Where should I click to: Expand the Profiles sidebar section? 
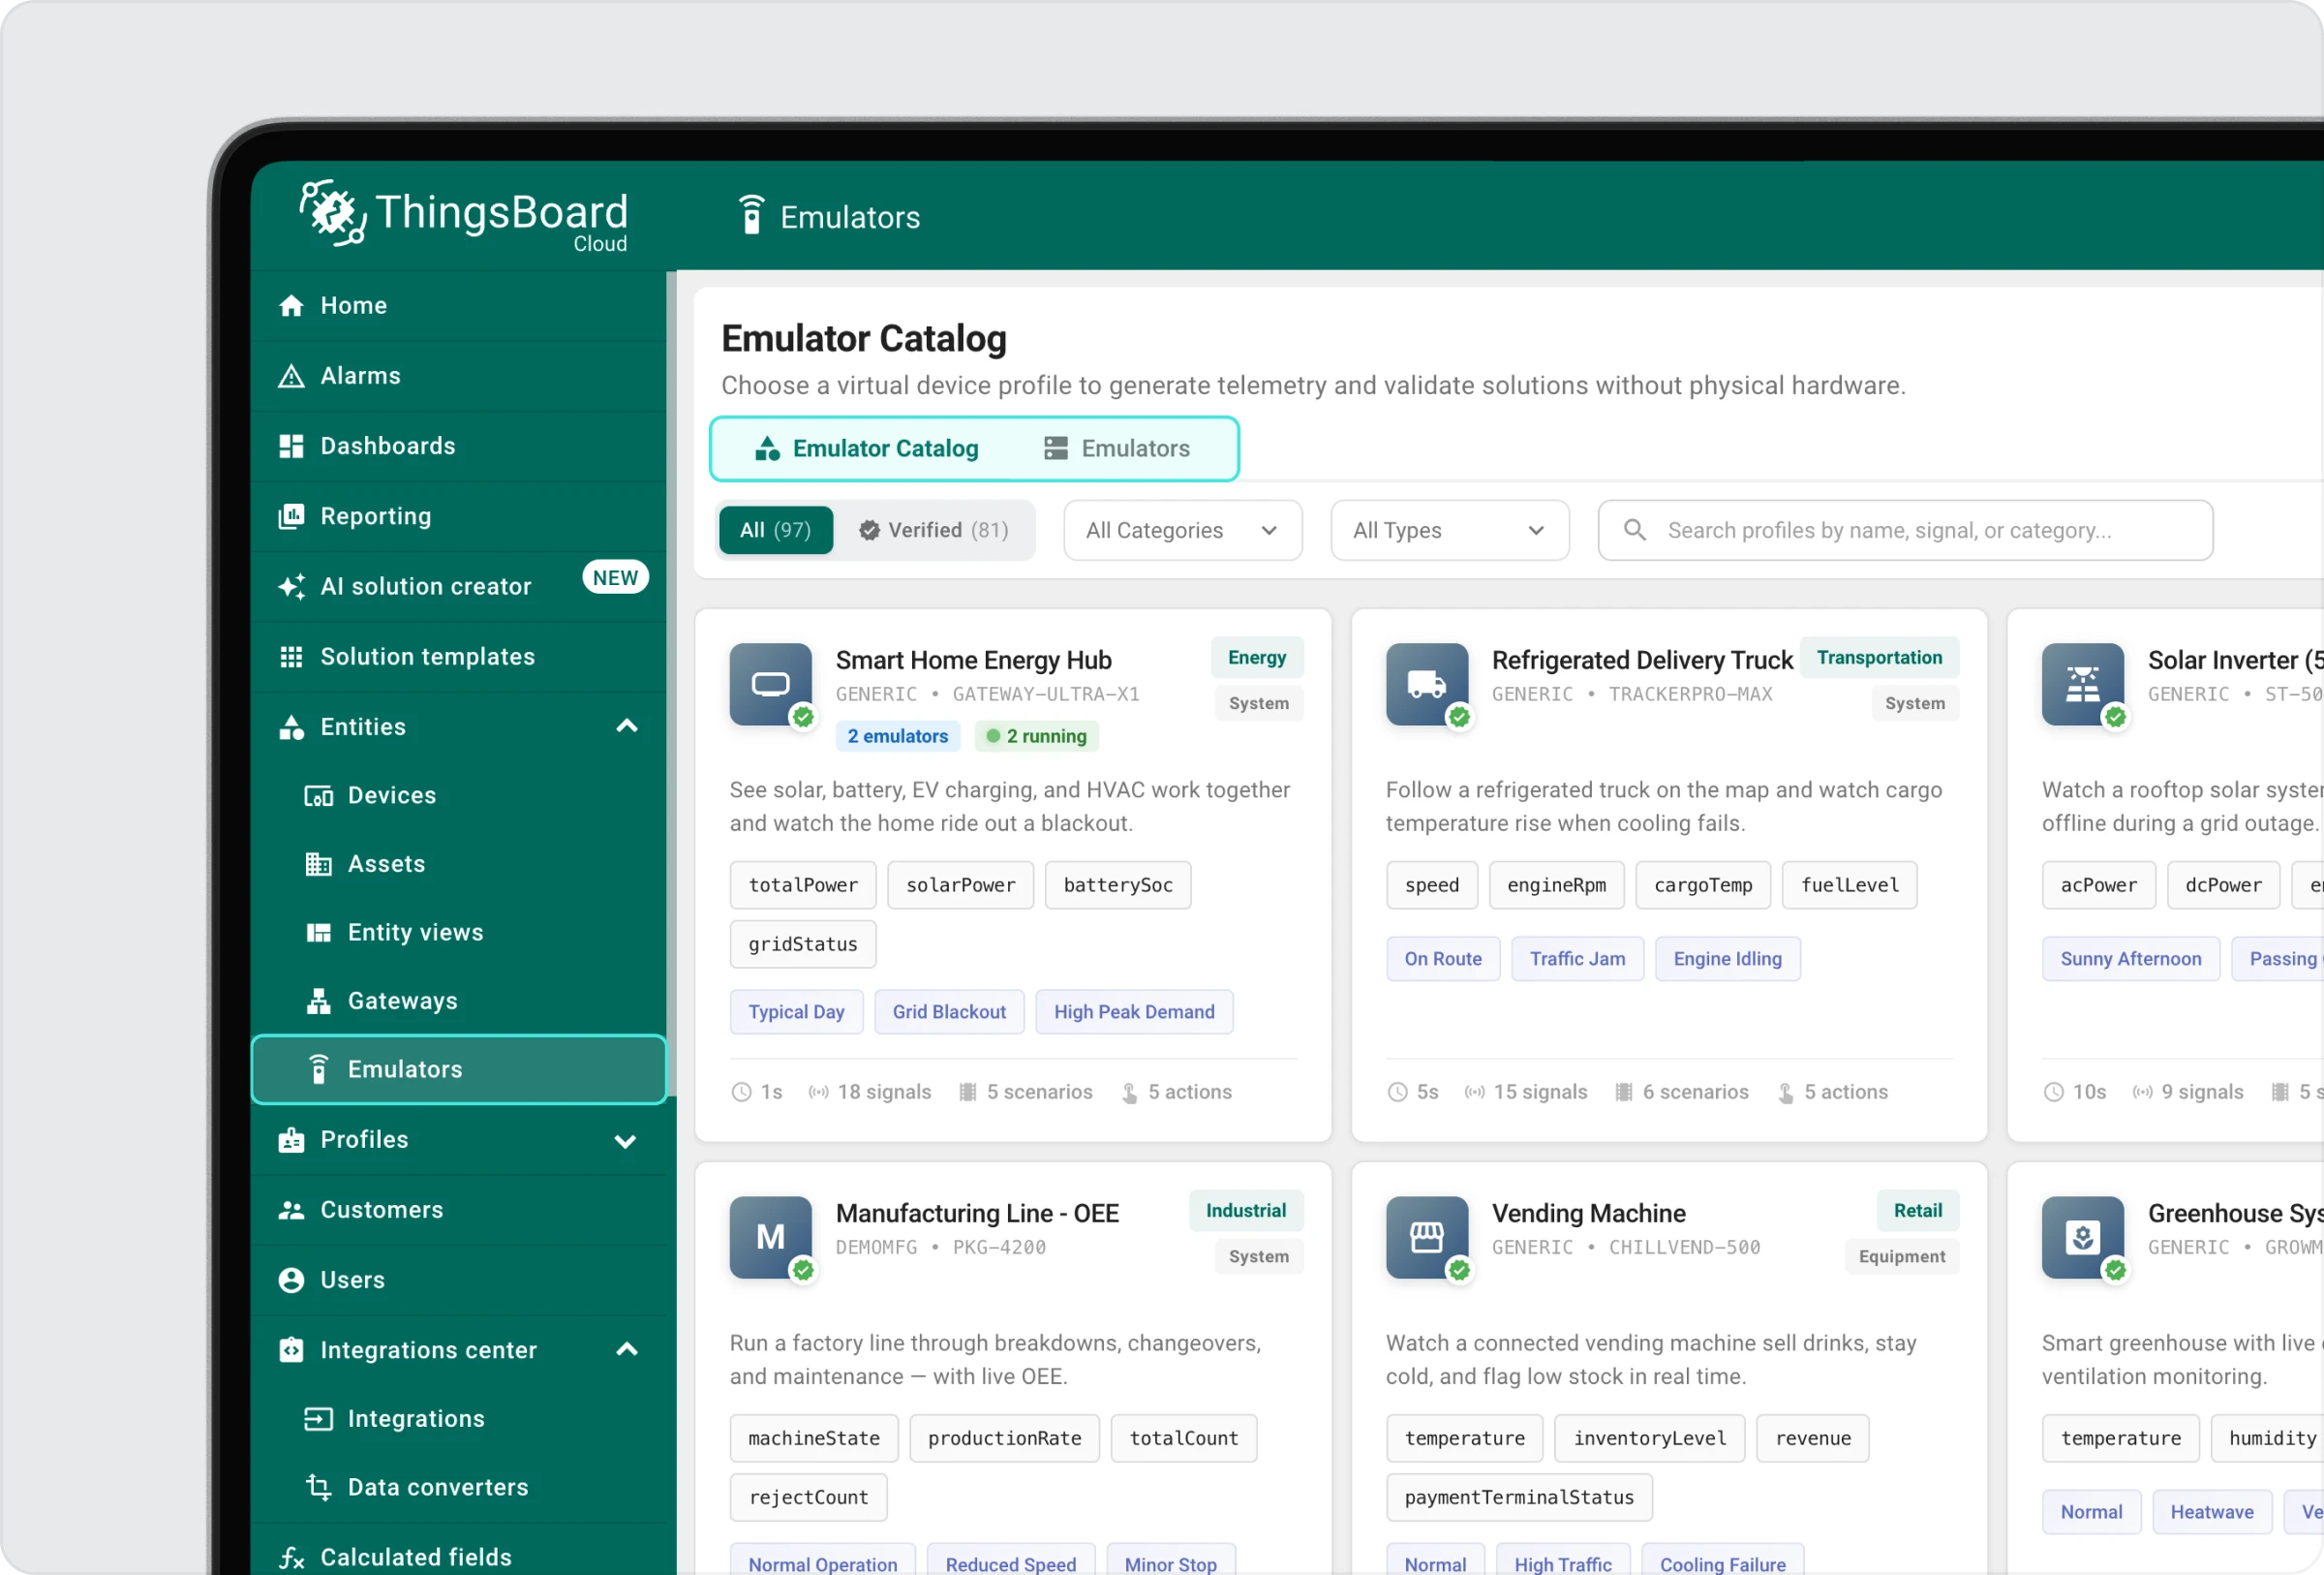point(625,1140)
